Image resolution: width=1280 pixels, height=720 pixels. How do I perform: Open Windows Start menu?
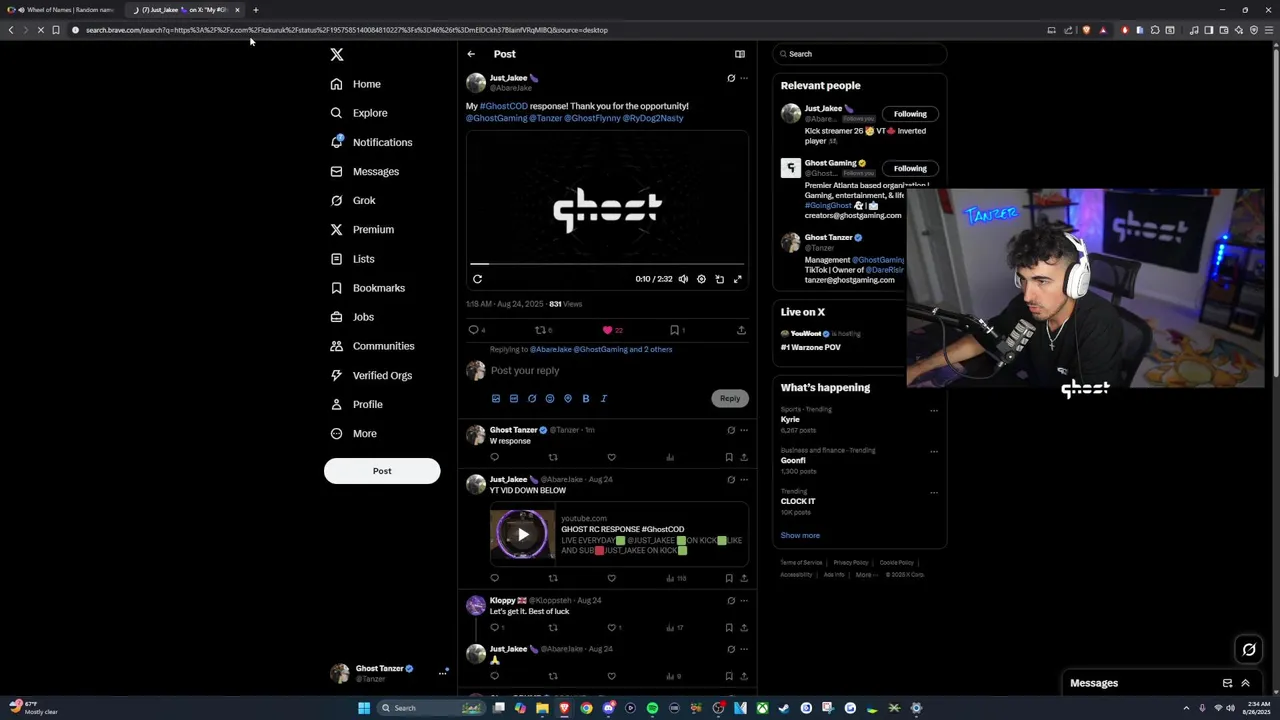(364, 708)
